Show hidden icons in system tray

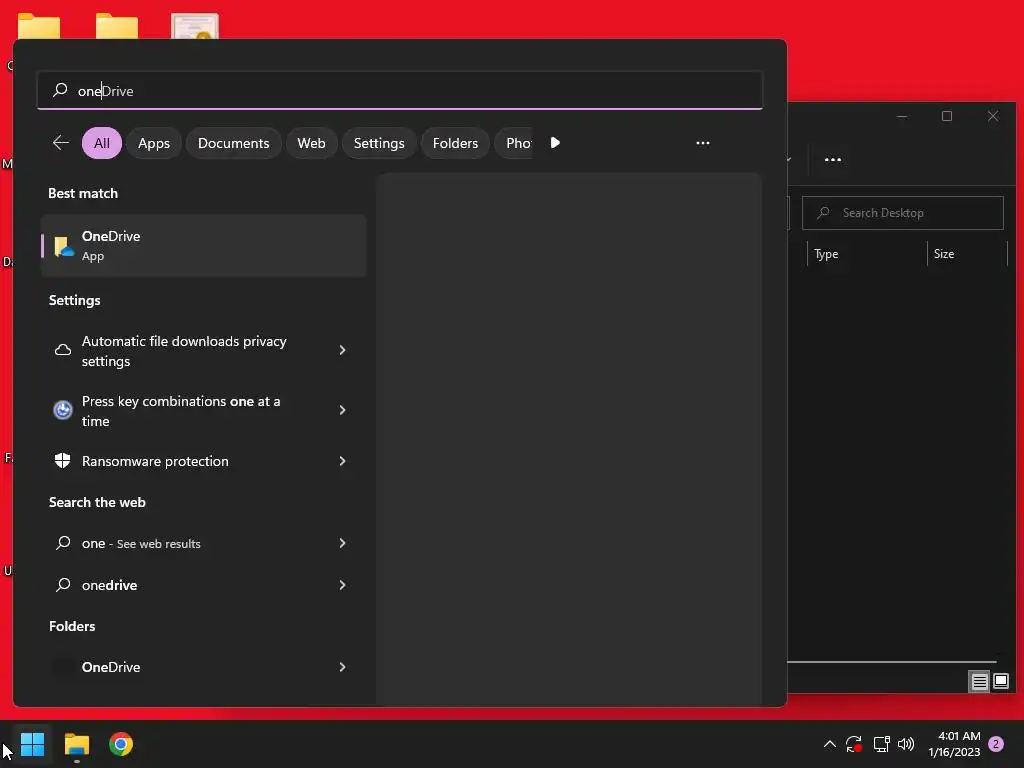pos(829,744)
